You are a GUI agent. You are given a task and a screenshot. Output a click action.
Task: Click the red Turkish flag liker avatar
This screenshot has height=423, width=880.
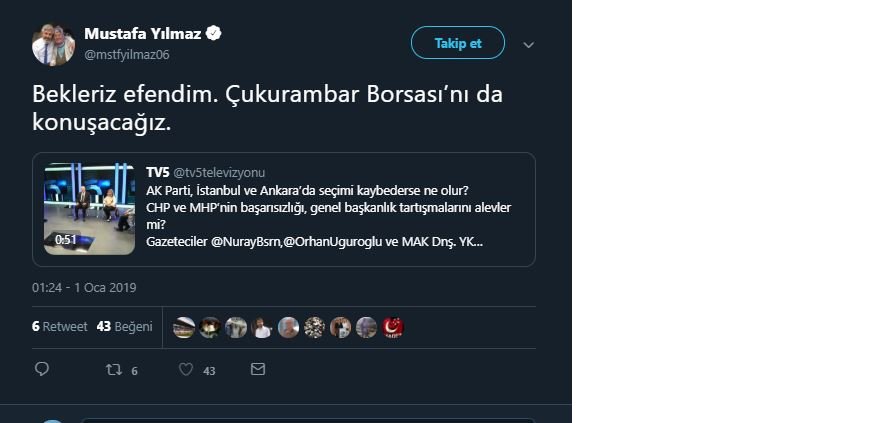point(393,327)
